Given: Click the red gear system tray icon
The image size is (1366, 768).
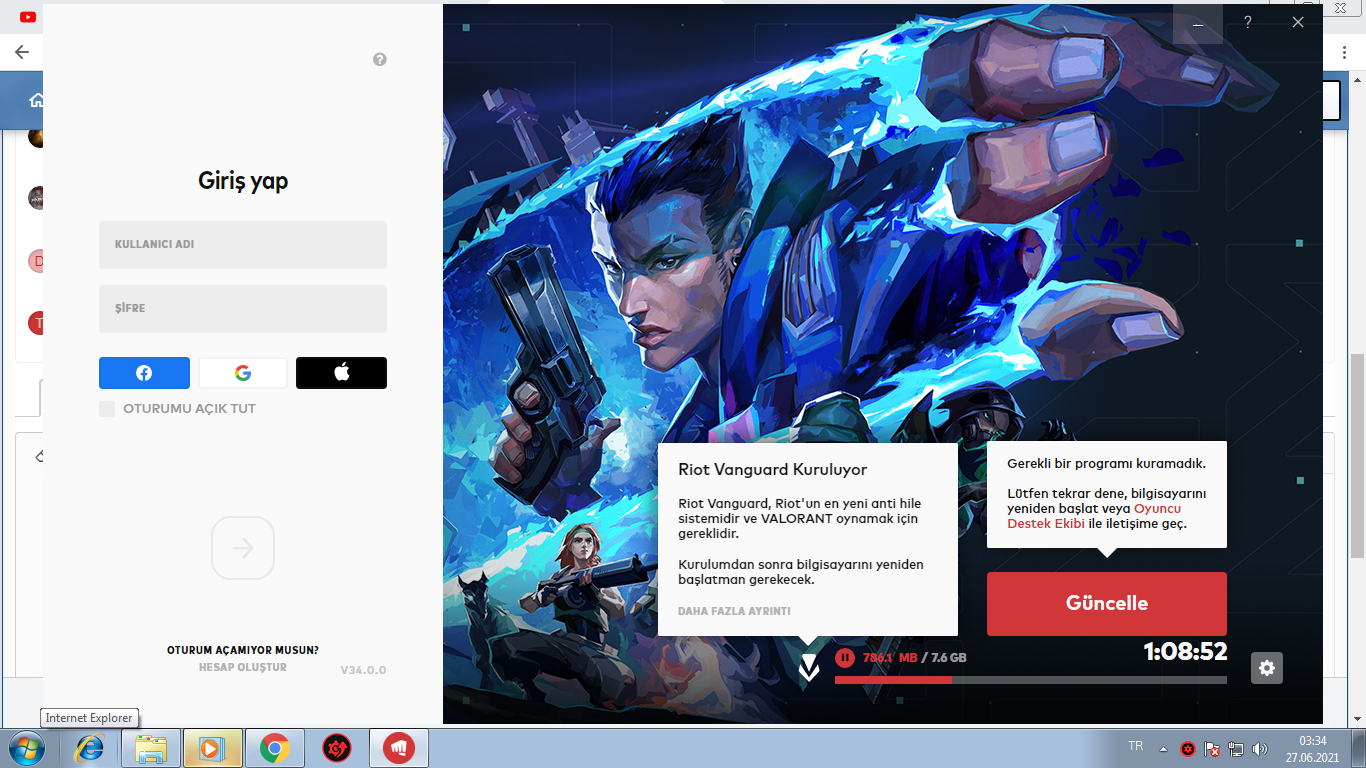Looking at the screenshot, I should (1187, 749).
